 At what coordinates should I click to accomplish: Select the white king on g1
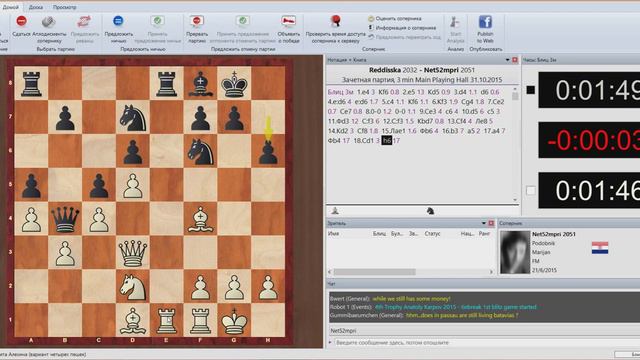pyautogui.click(x=234, y=320)
